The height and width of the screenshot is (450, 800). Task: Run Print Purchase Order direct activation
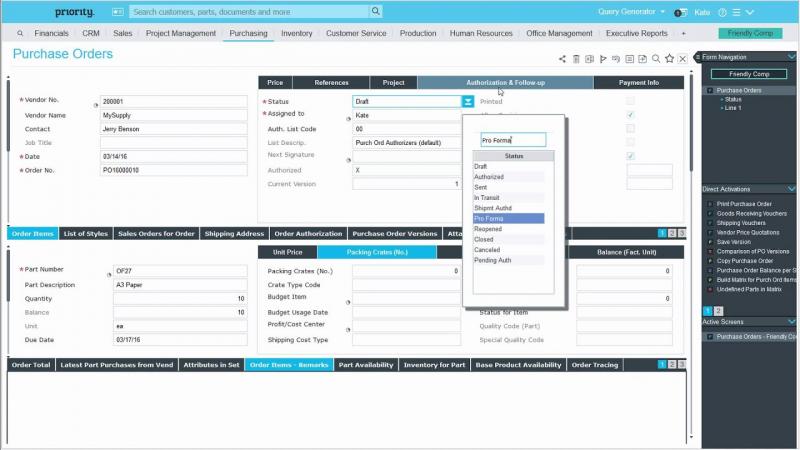click(743, 204)
